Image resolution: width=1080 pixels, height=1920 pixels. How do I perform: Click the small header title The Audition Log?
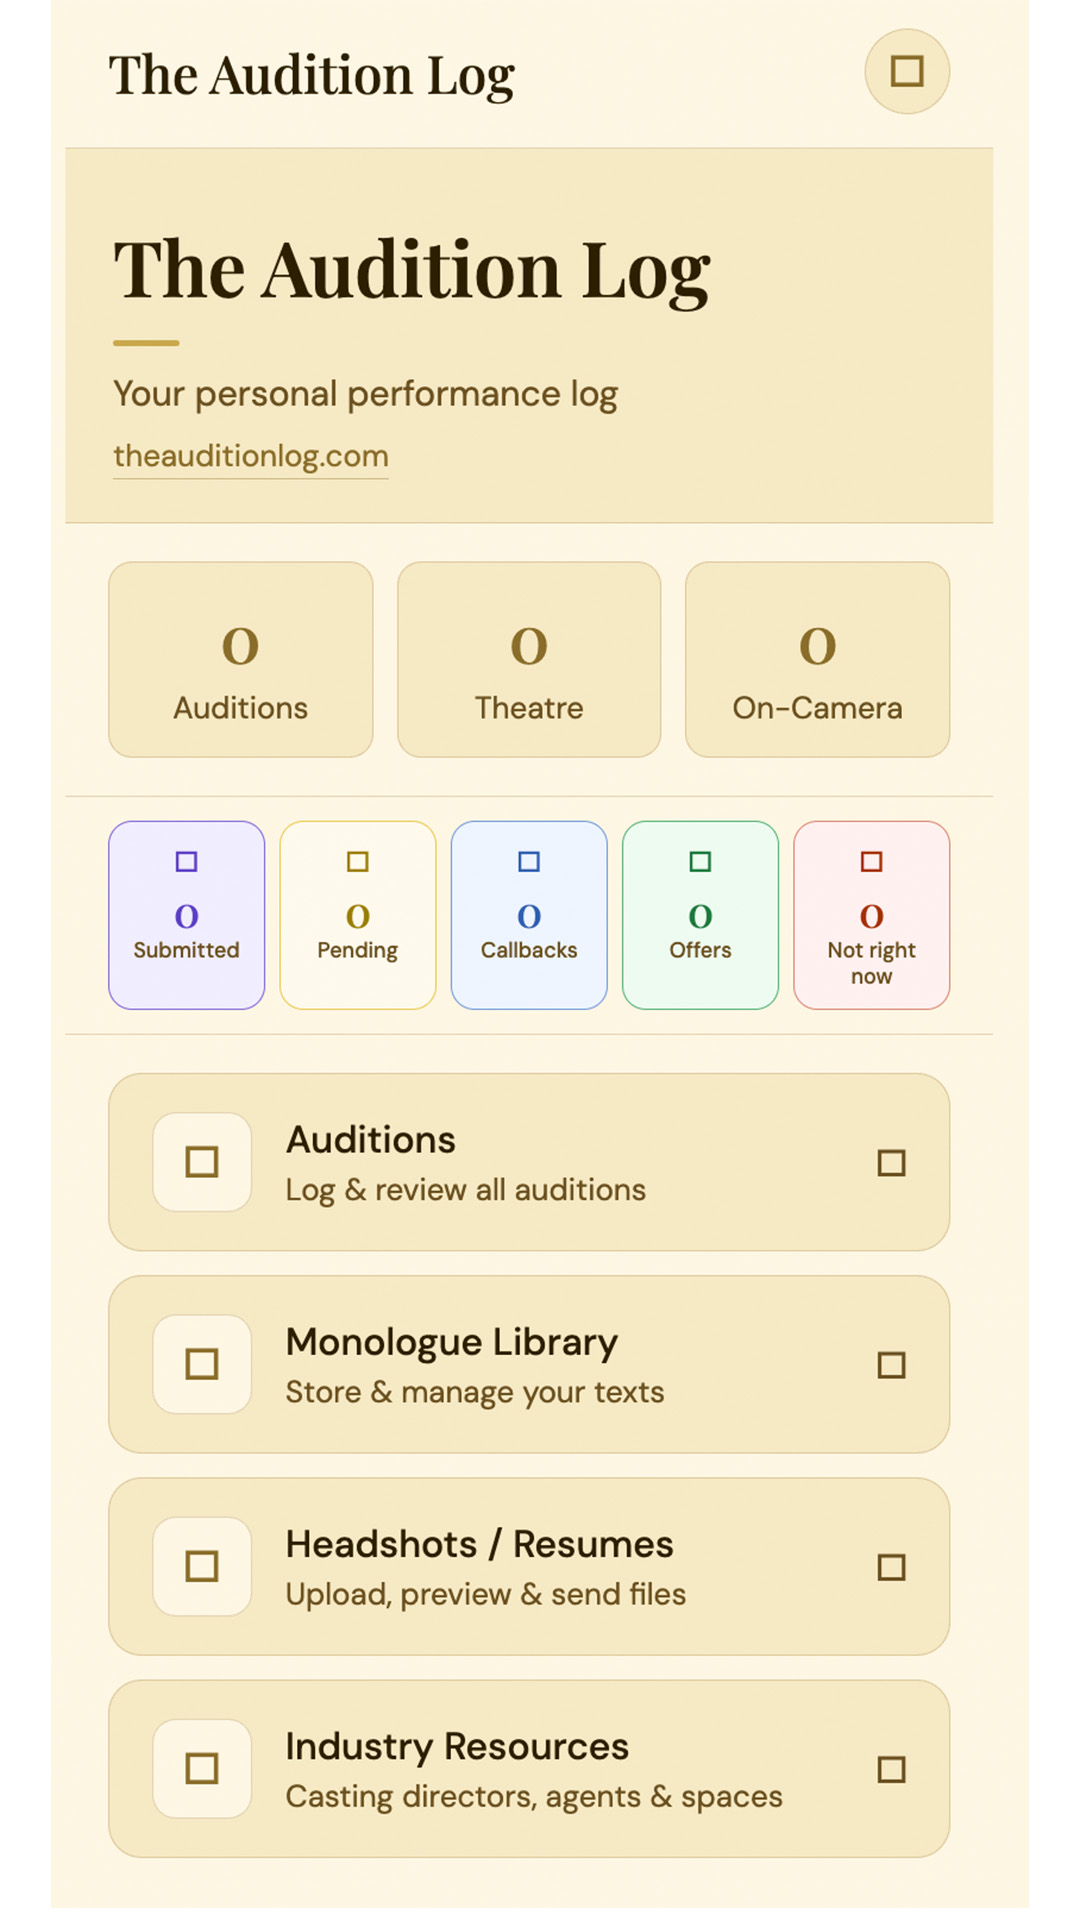[x=312, y=76]
